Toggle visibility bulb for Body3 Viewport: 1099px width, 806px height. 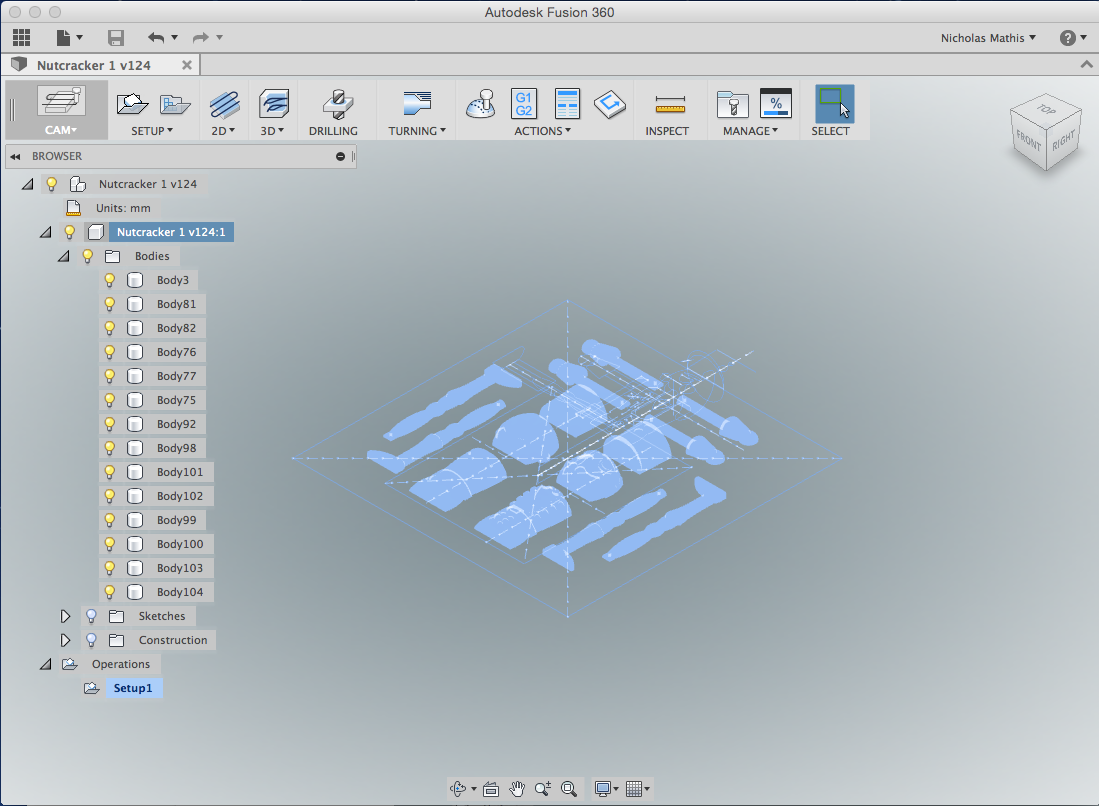[x=109, y=280]
